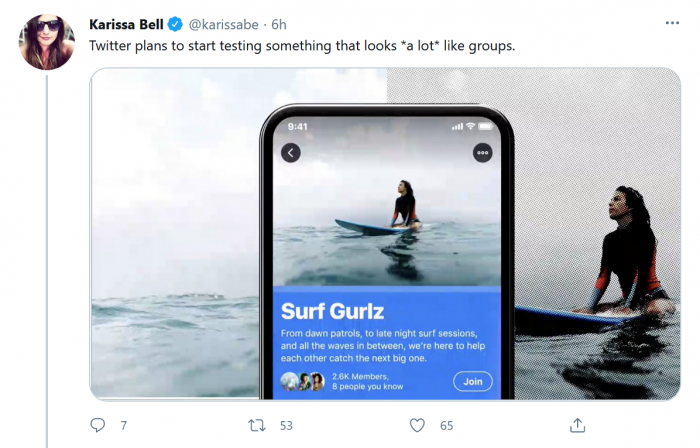
Task: Like the tweet with the heart icon
Action: pos(418,425)
